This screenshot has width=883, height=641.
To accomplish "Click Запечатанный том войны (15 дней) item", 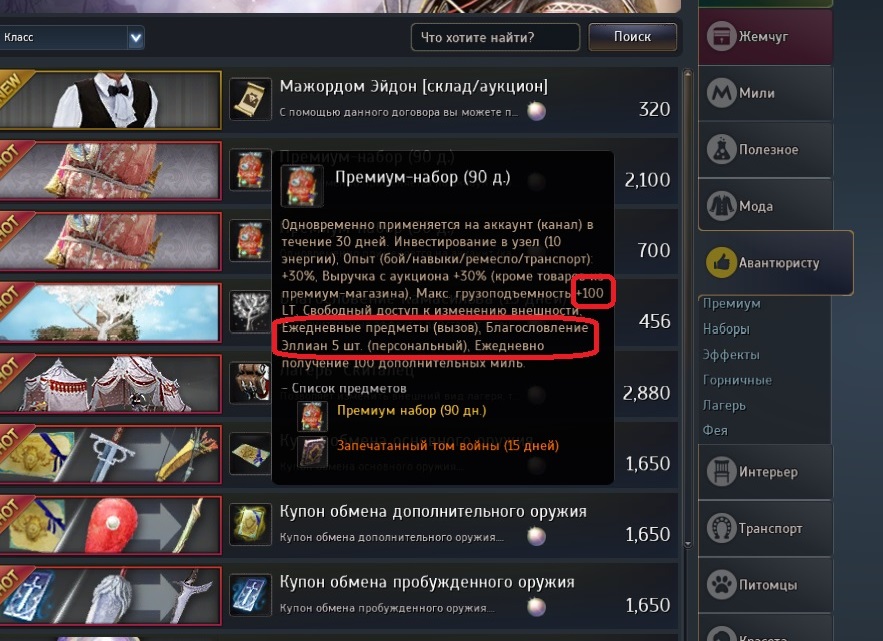I will click(x=447, y=446).
